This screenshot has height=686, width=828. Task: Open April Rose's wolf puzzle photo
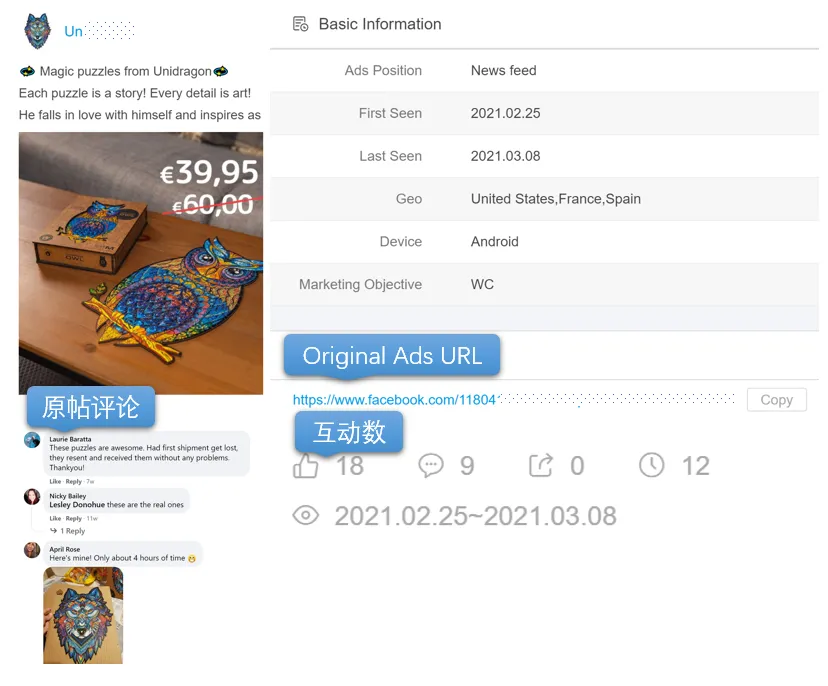click(83, 615)
